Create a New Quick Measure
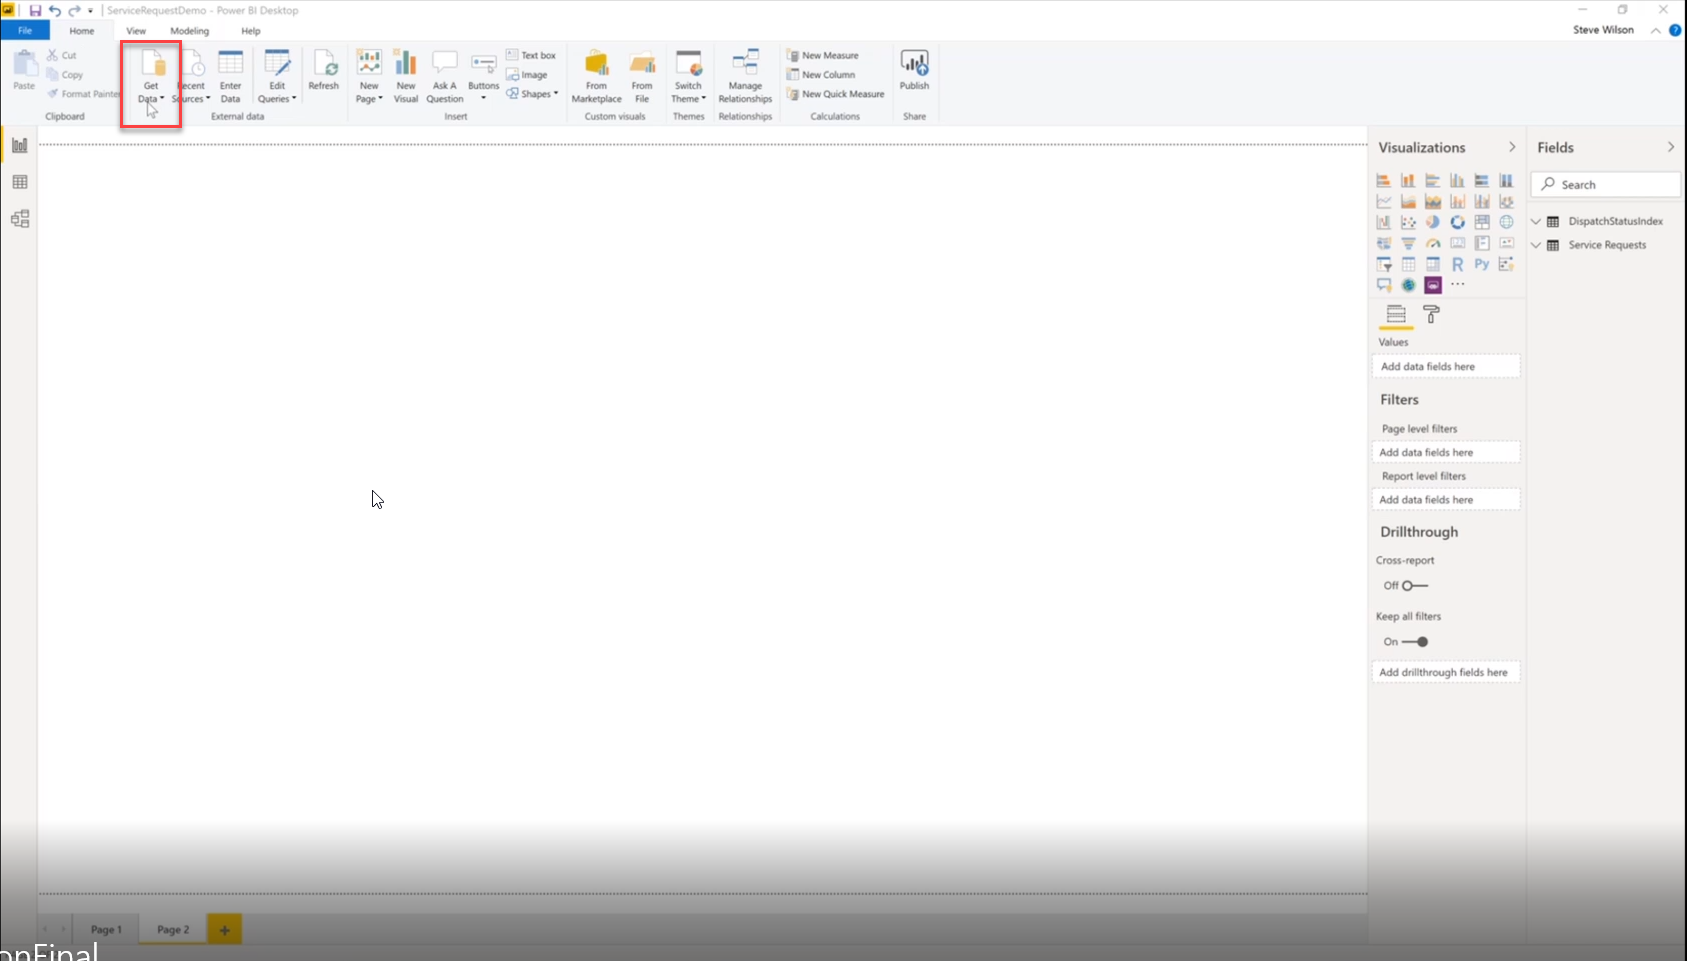Screen dimensions: 1687x961 click(836, 94)
